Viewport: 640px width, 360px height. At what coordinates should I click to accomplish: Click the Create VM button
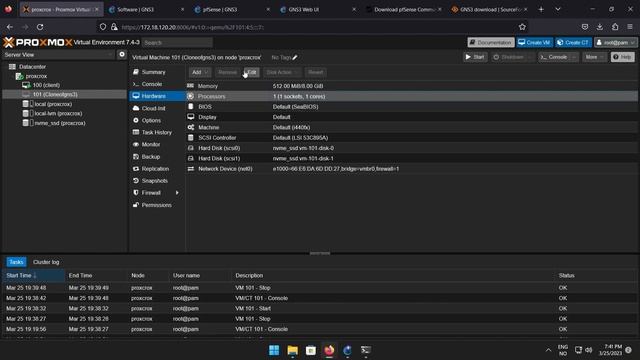534,42
